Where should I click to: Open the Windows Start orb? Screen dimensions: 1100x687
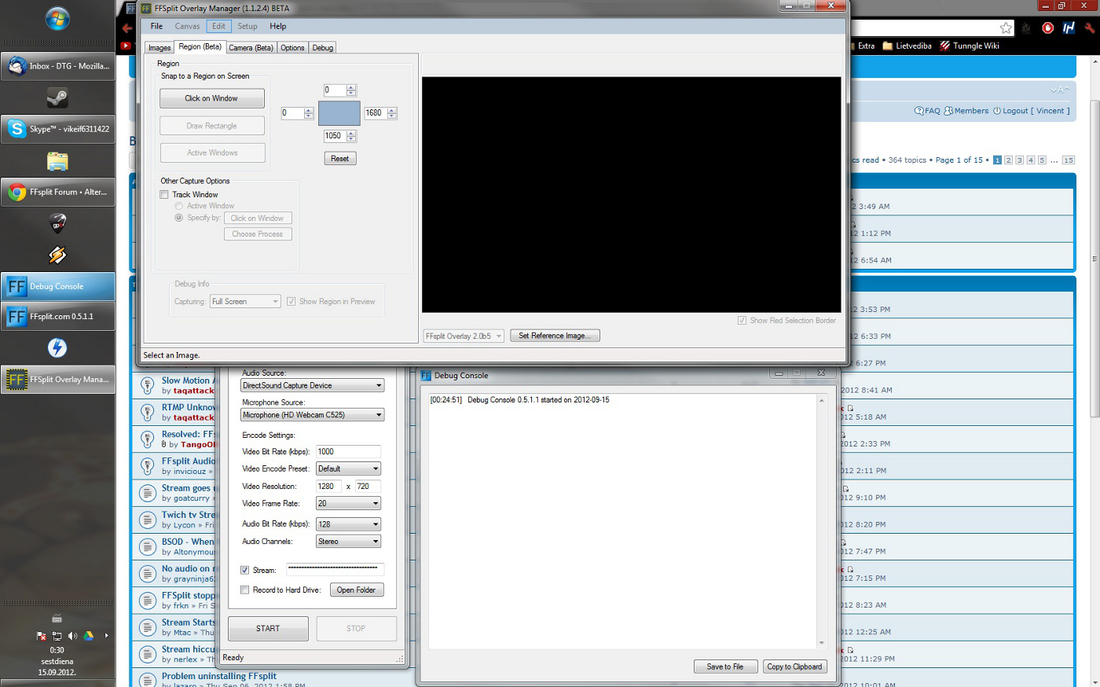(58, 19)
